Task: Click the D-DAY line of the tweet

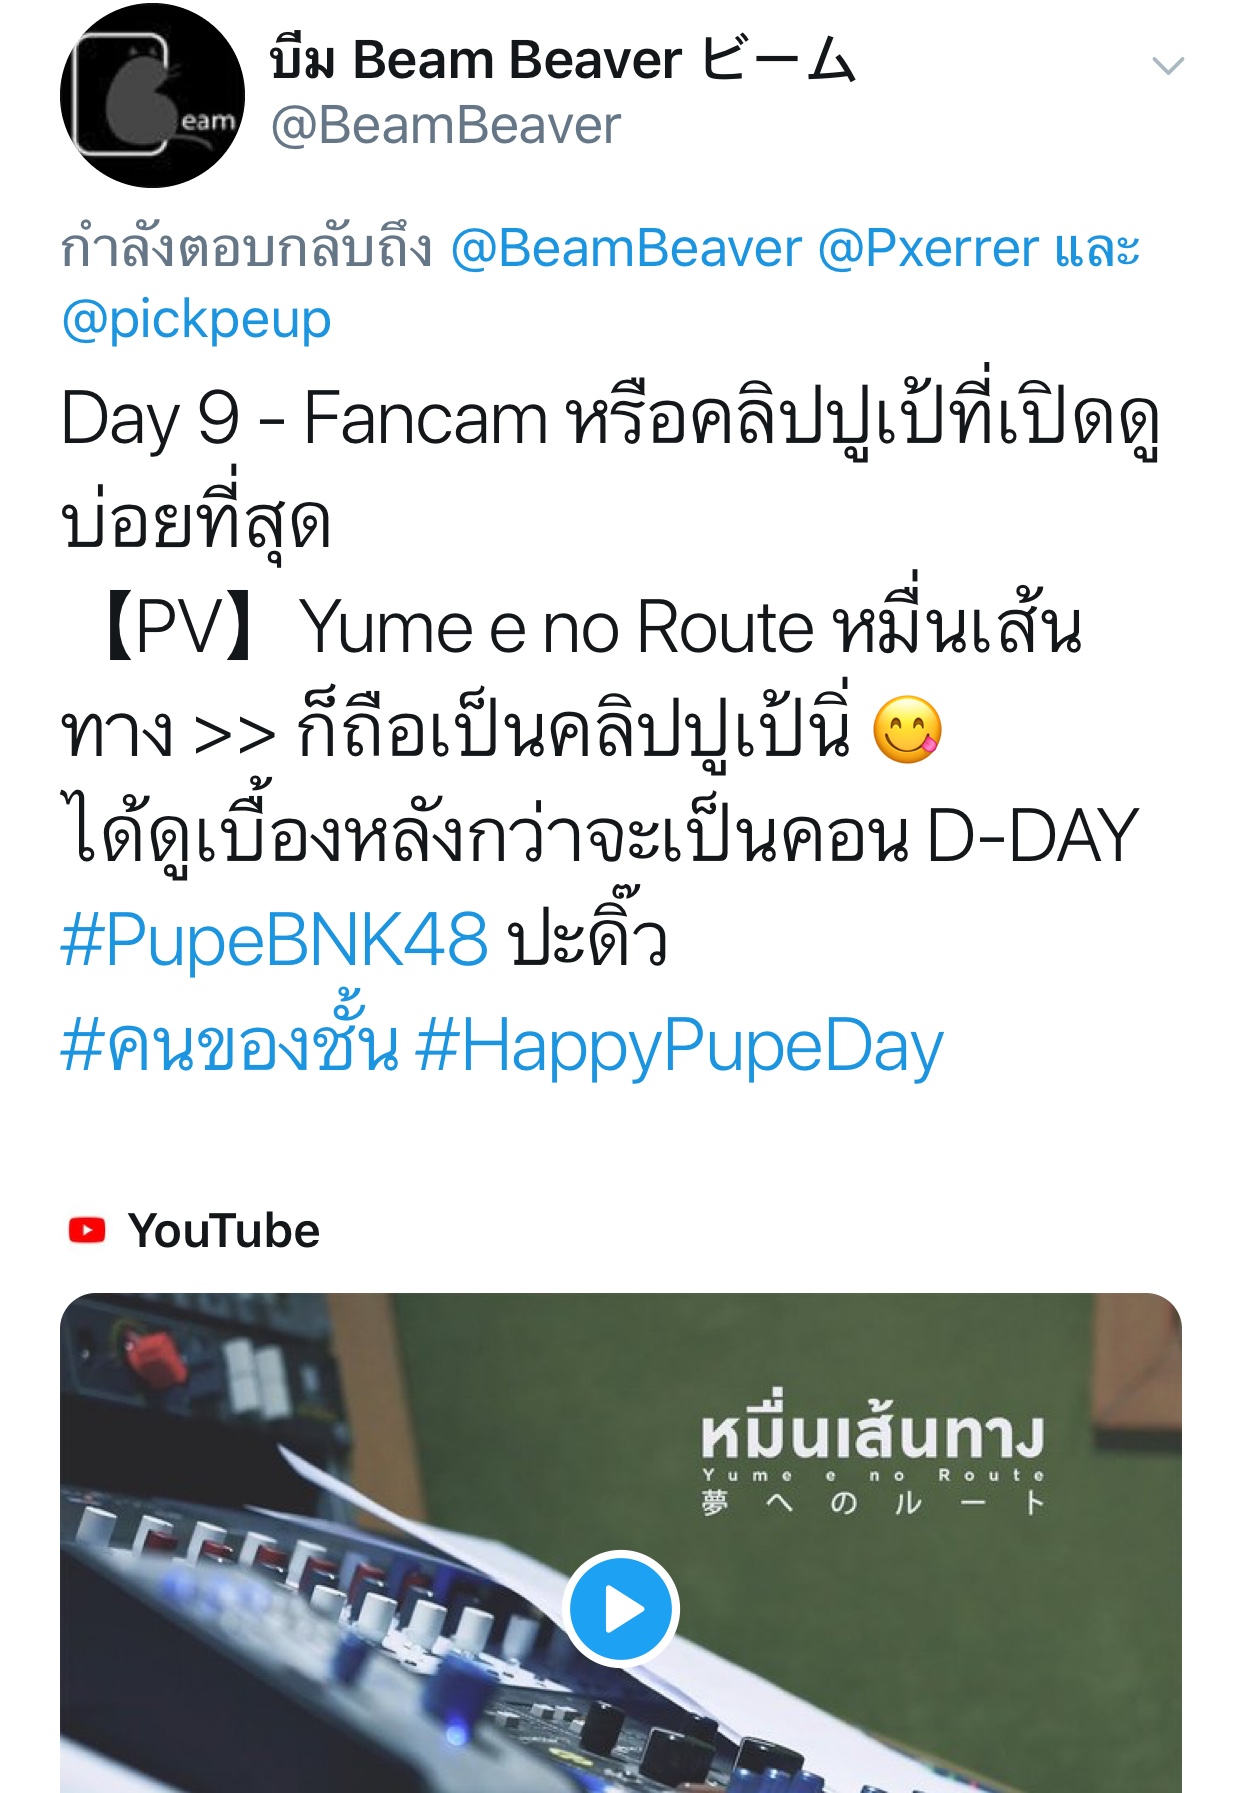Action: coord(600,836)
